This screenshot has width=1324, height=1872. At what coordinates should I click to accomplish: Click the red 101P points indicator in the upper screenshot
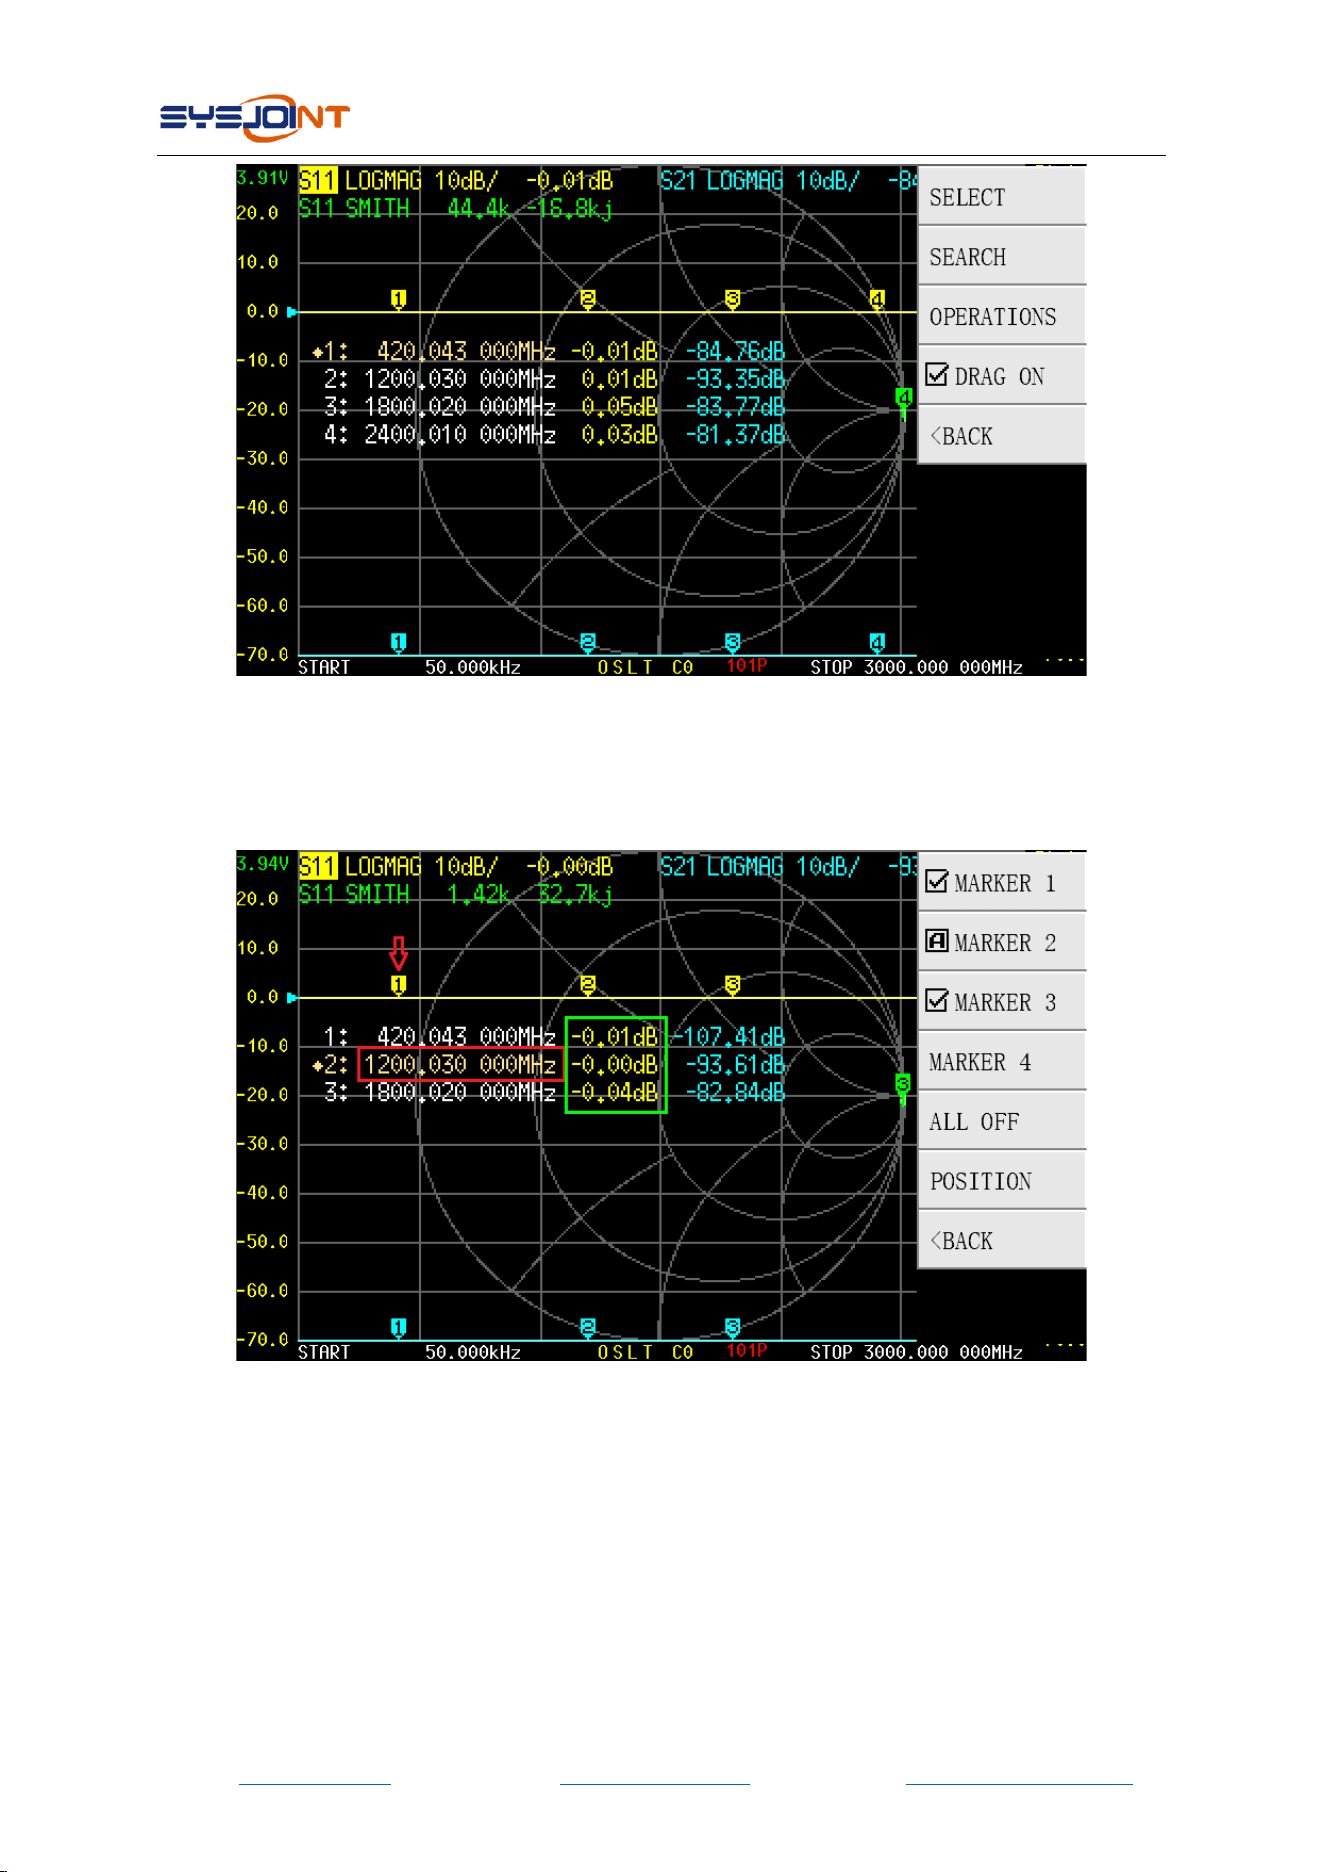point(747,666)
